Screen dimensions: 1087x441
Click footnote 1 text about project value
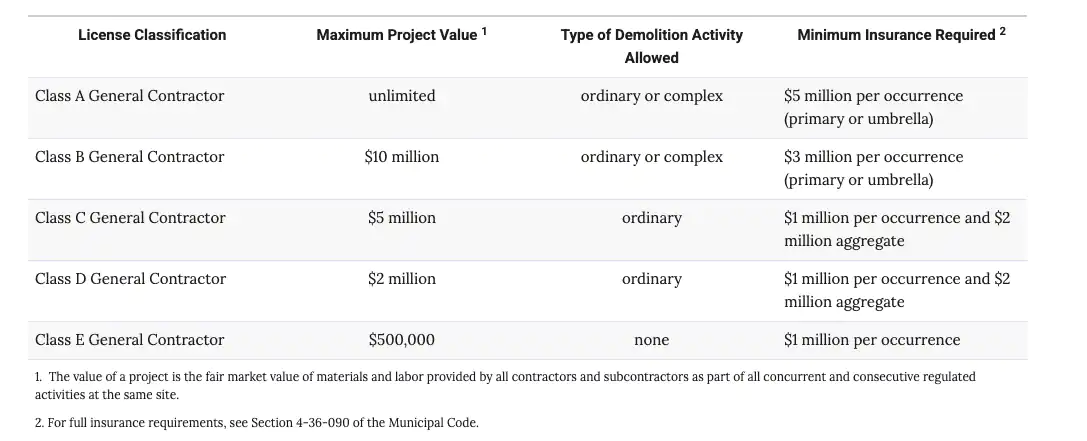(x=505, y=385)
